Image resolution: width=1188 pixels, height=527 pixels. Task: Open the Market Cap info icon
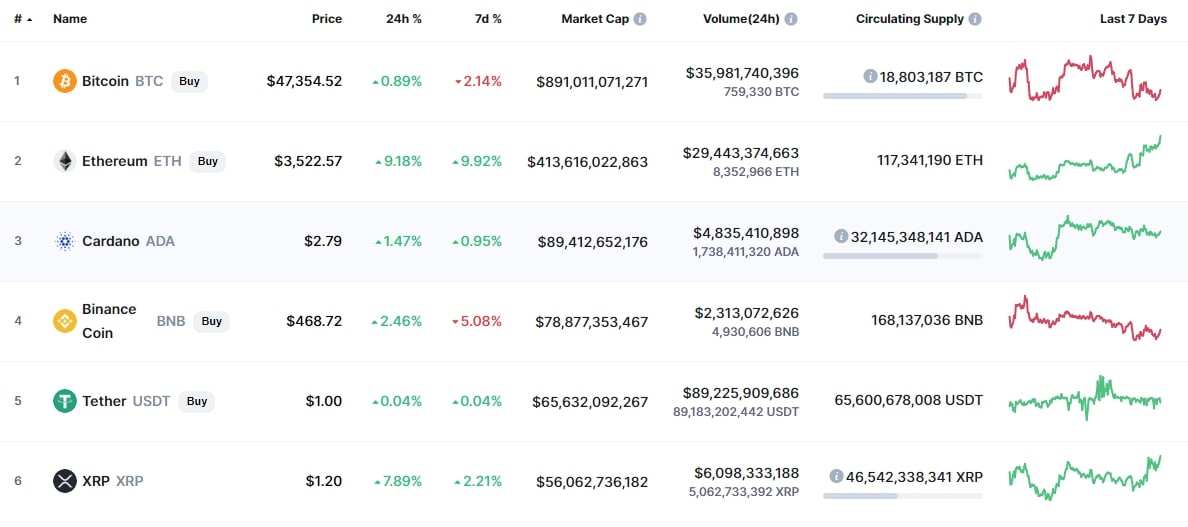point(640,19)
